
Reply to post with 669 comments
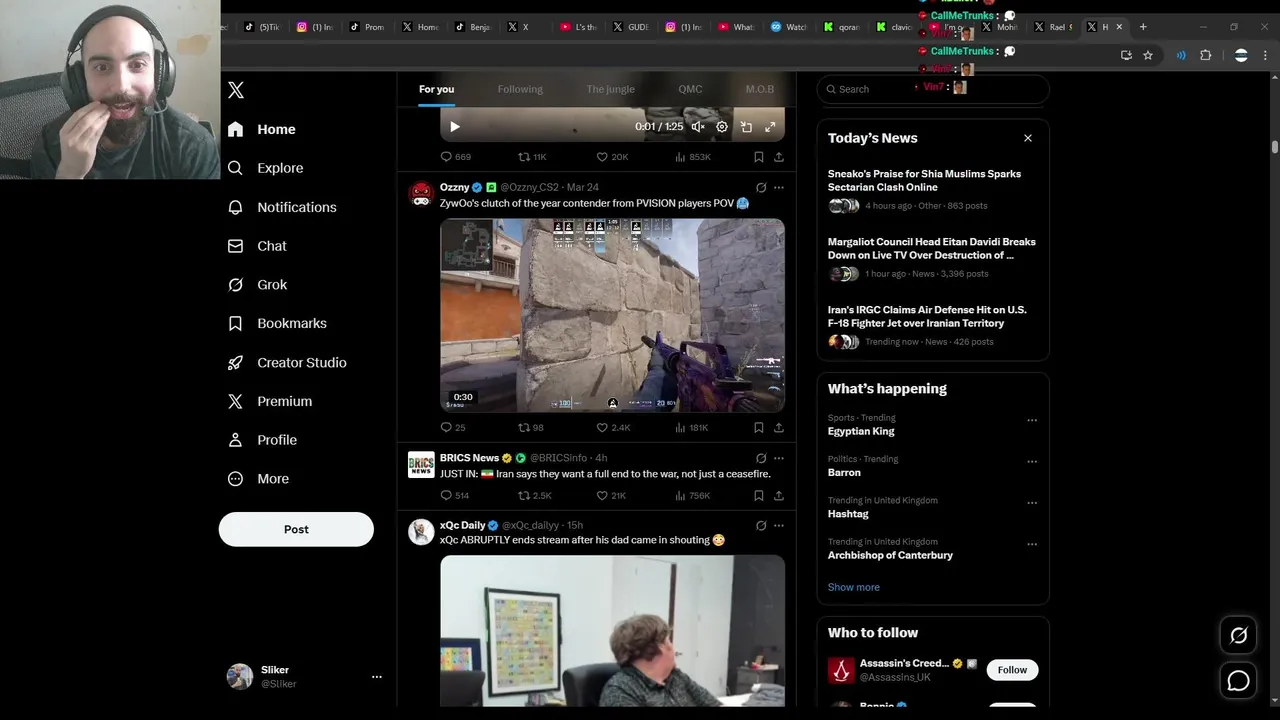click(455, 157)
